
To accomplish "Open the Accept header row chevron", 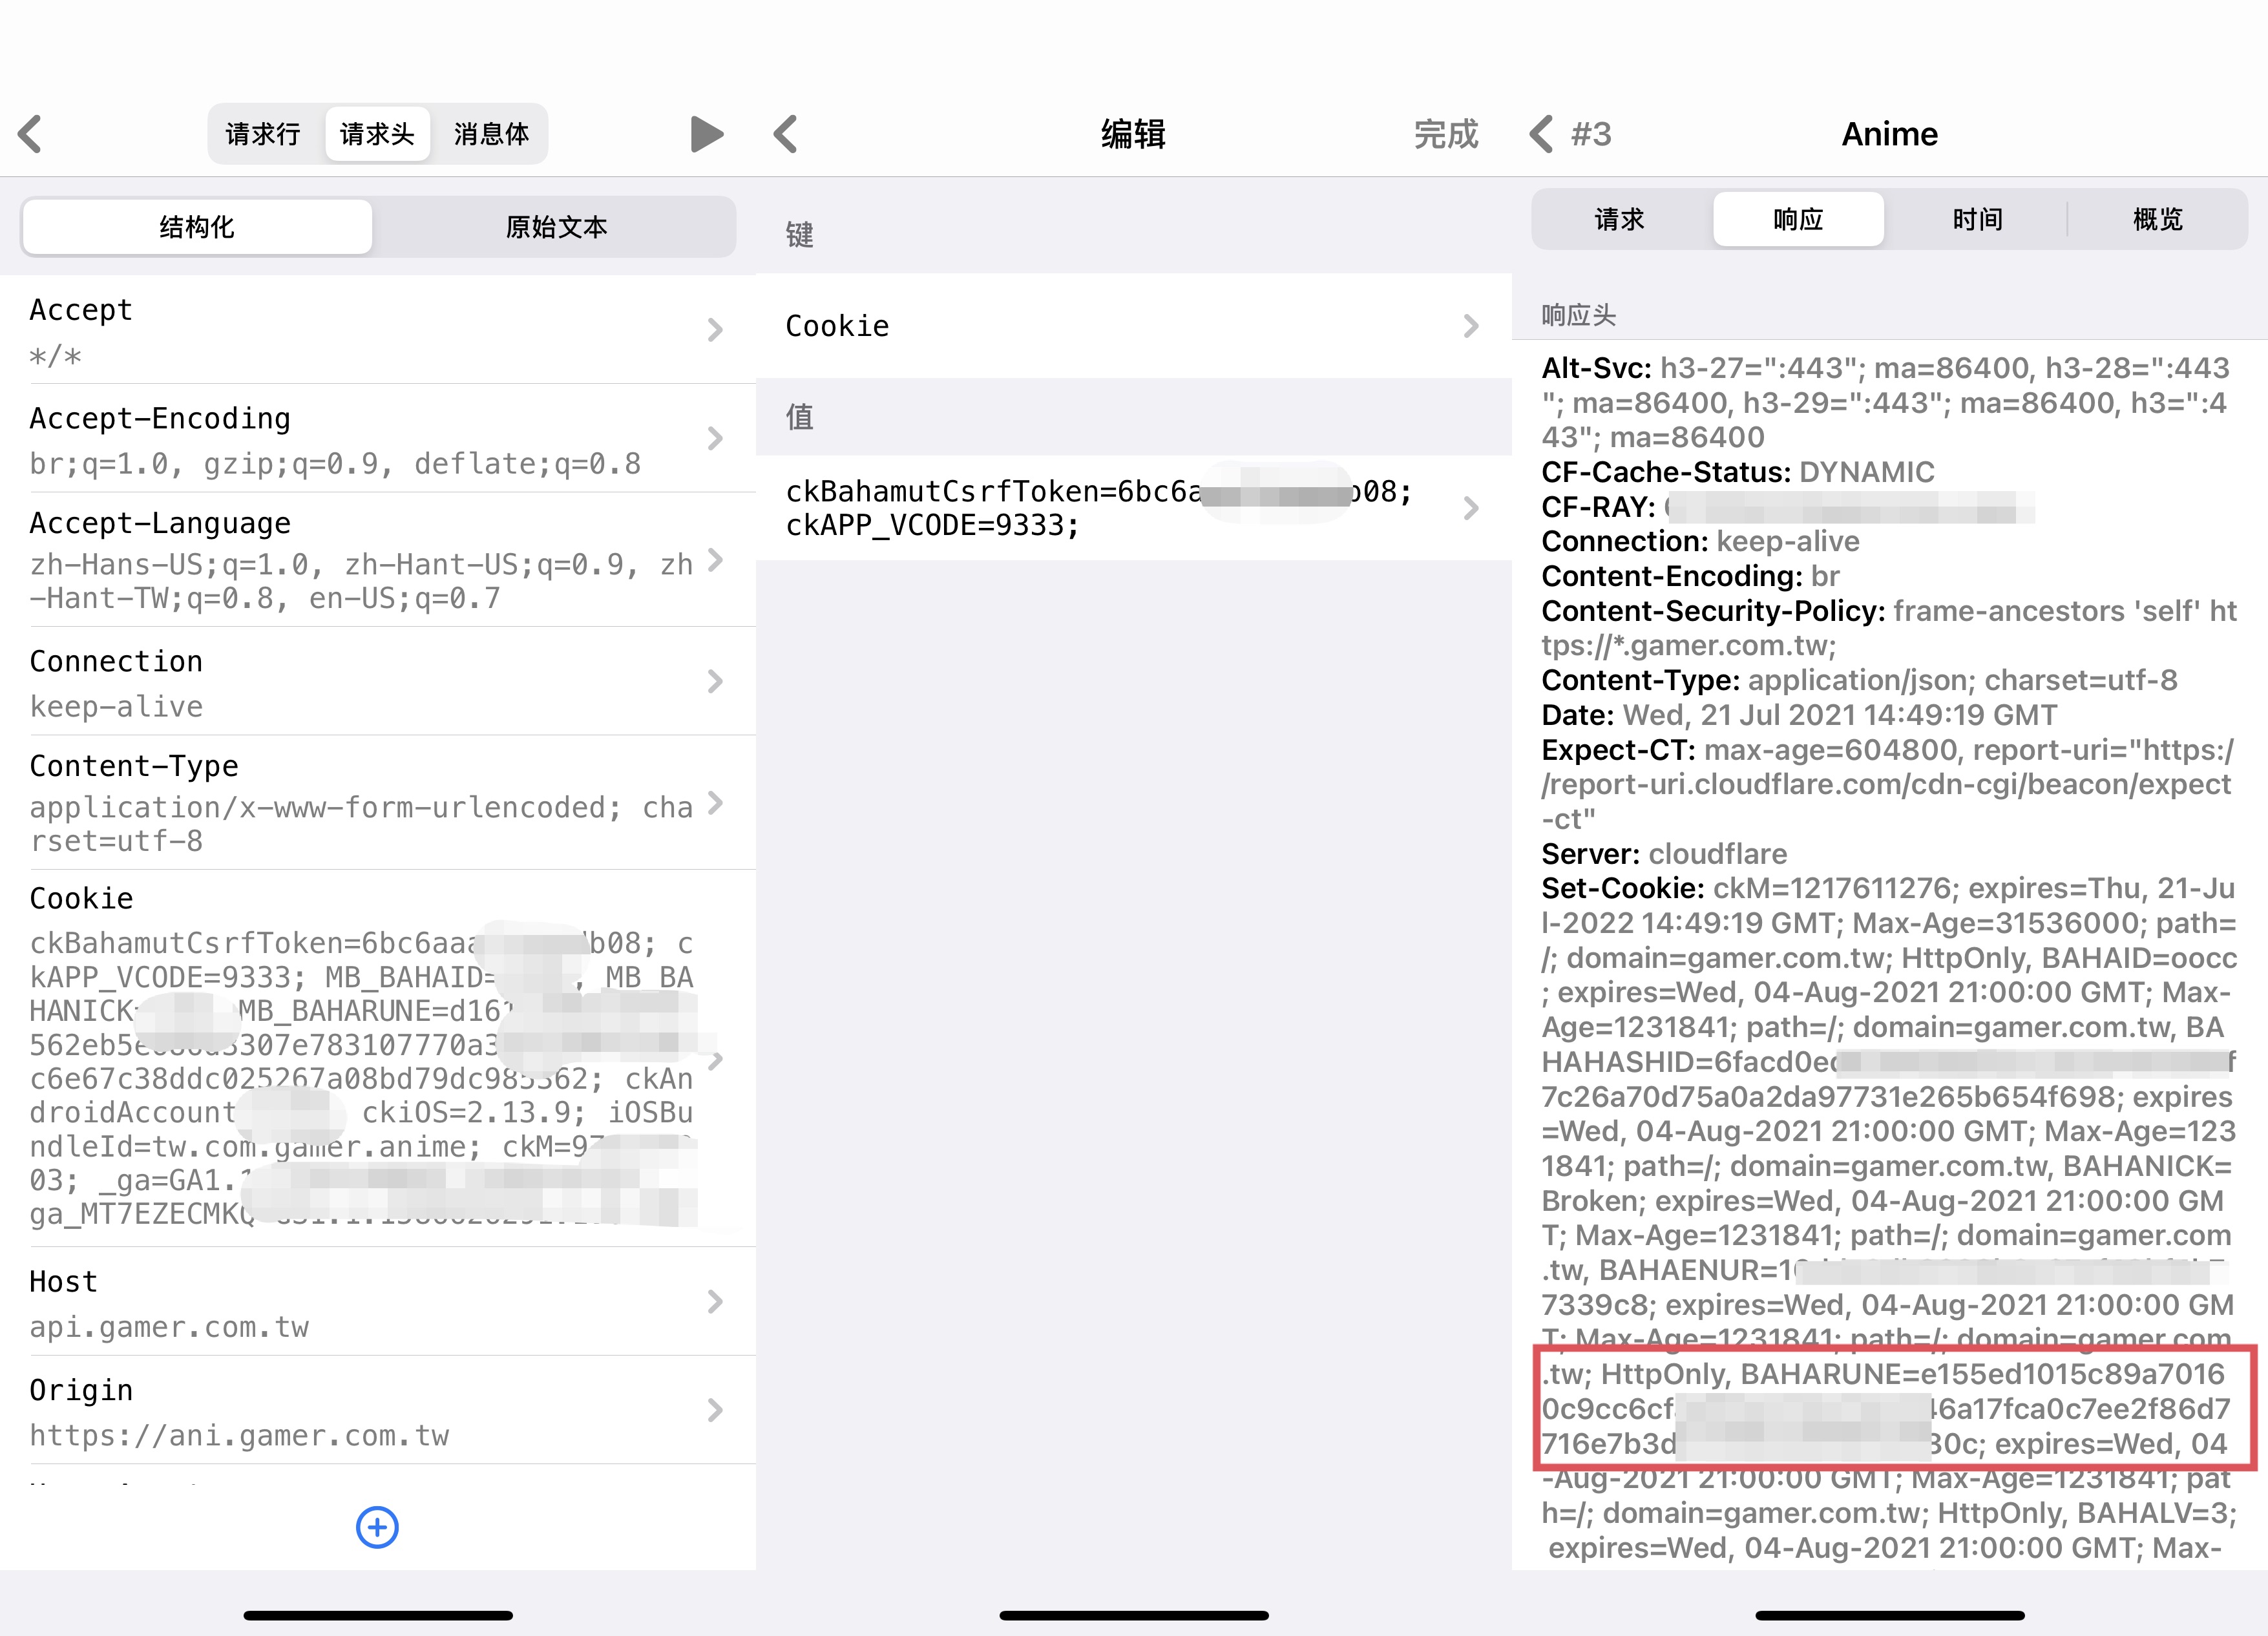I will [x=715, y=330].
